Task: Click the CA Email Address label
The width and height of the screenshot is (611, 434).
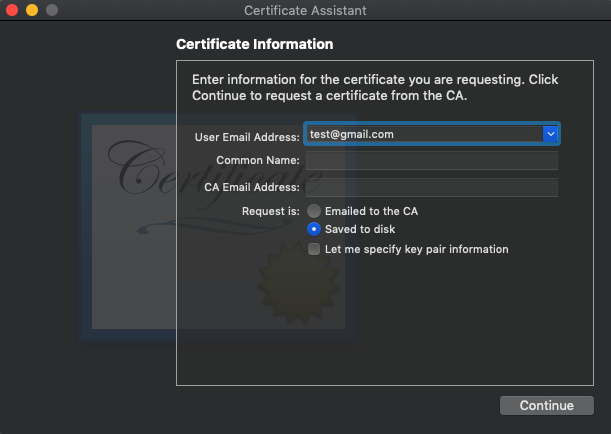Action: coord(251,188)
